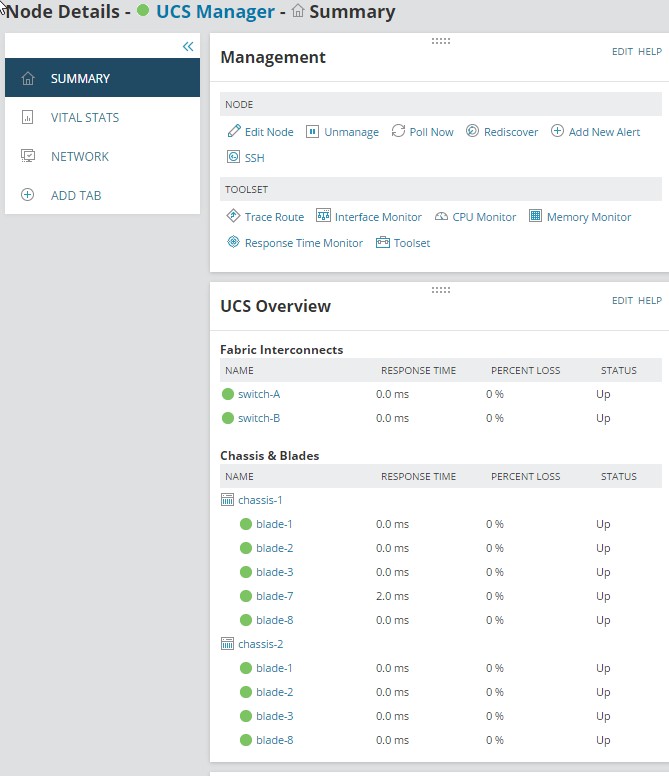Click EDIT on UCS Overview panel

622,300
